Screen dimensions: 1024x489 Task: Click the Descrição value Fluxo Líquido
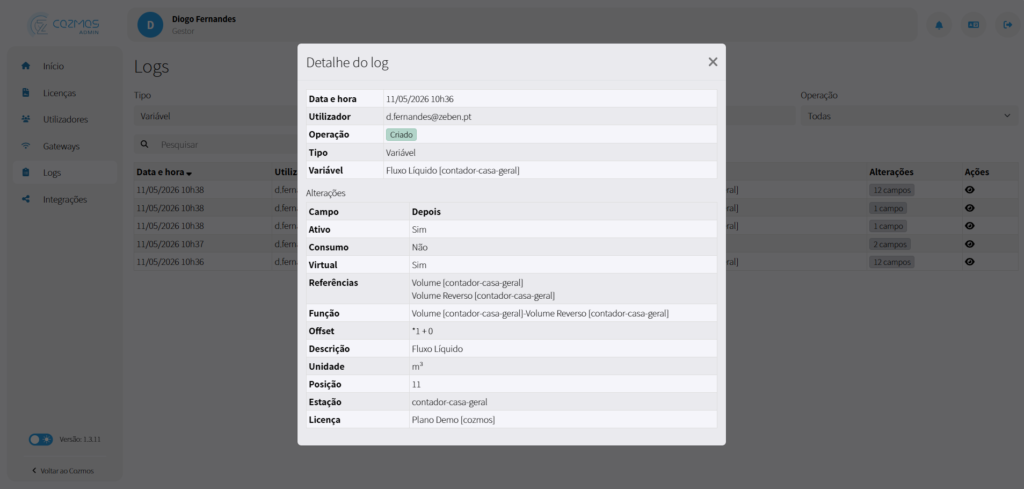(437, 349)
